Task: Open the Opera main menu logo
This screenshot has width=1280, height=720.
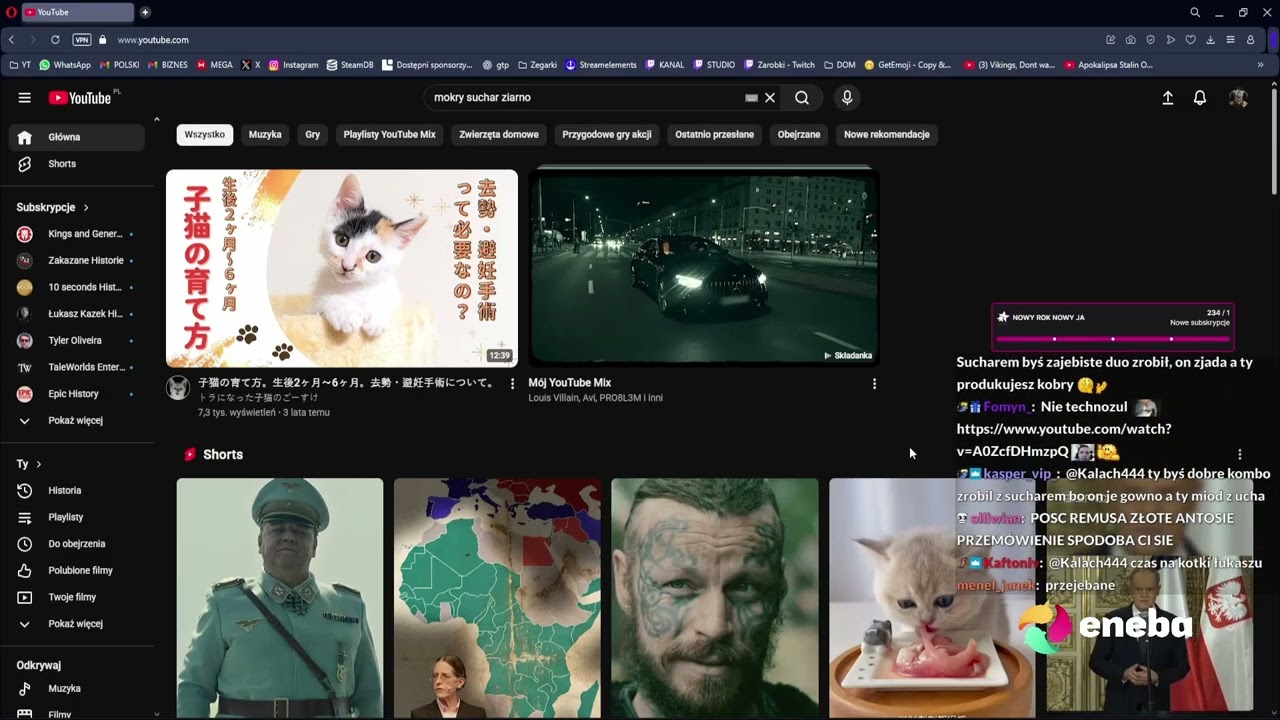Action: click(9, 12)
